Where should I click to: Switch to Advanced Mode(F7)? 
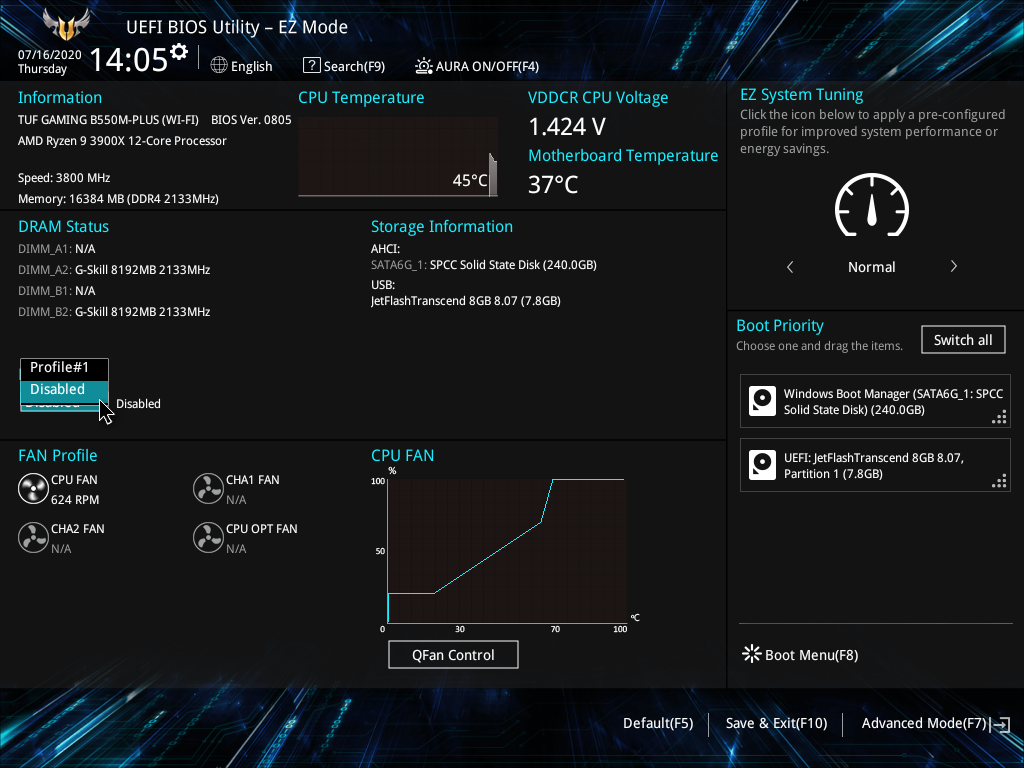tap(923, 723)
